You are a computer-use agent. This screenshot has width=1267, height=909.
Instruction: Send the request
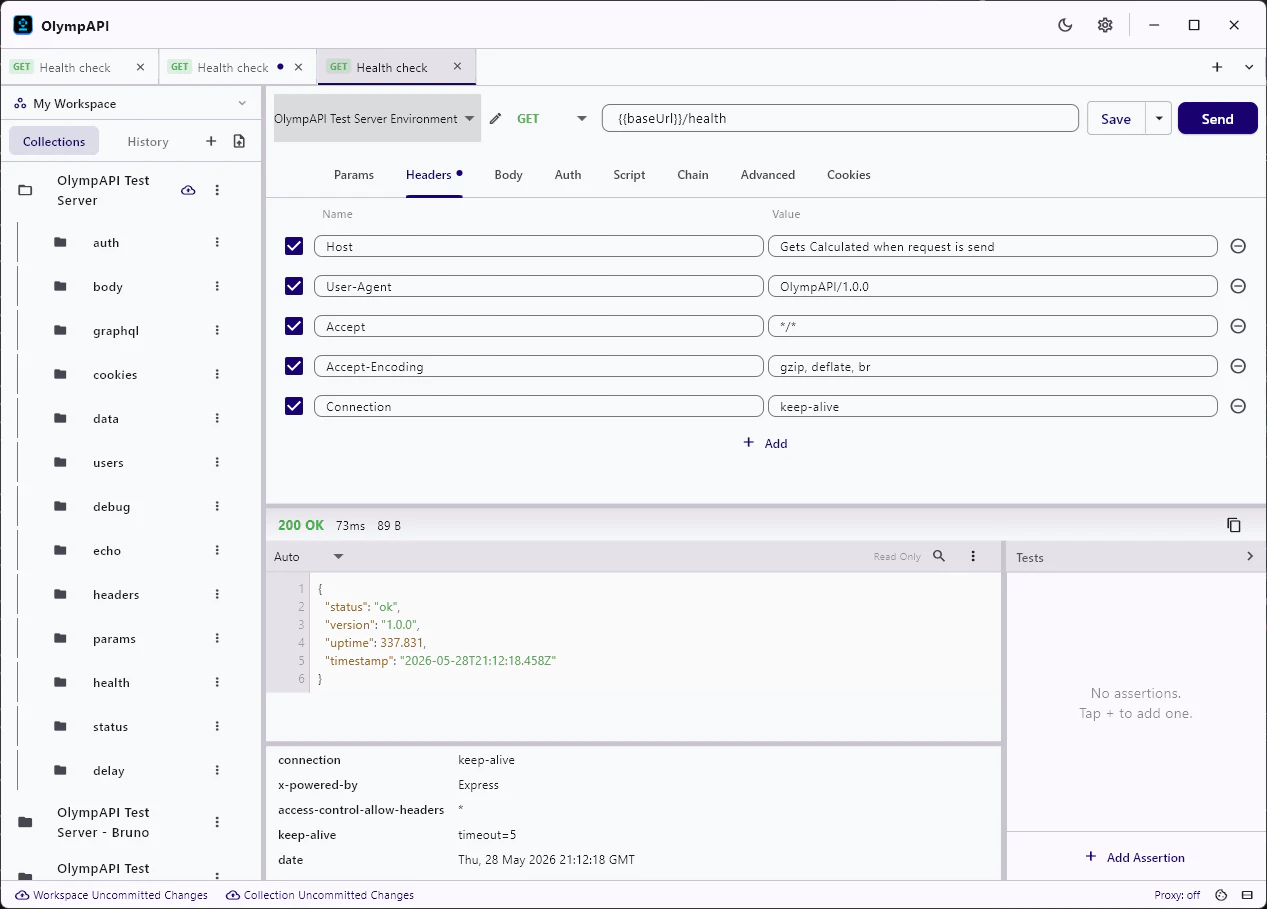click(1217, 118)
